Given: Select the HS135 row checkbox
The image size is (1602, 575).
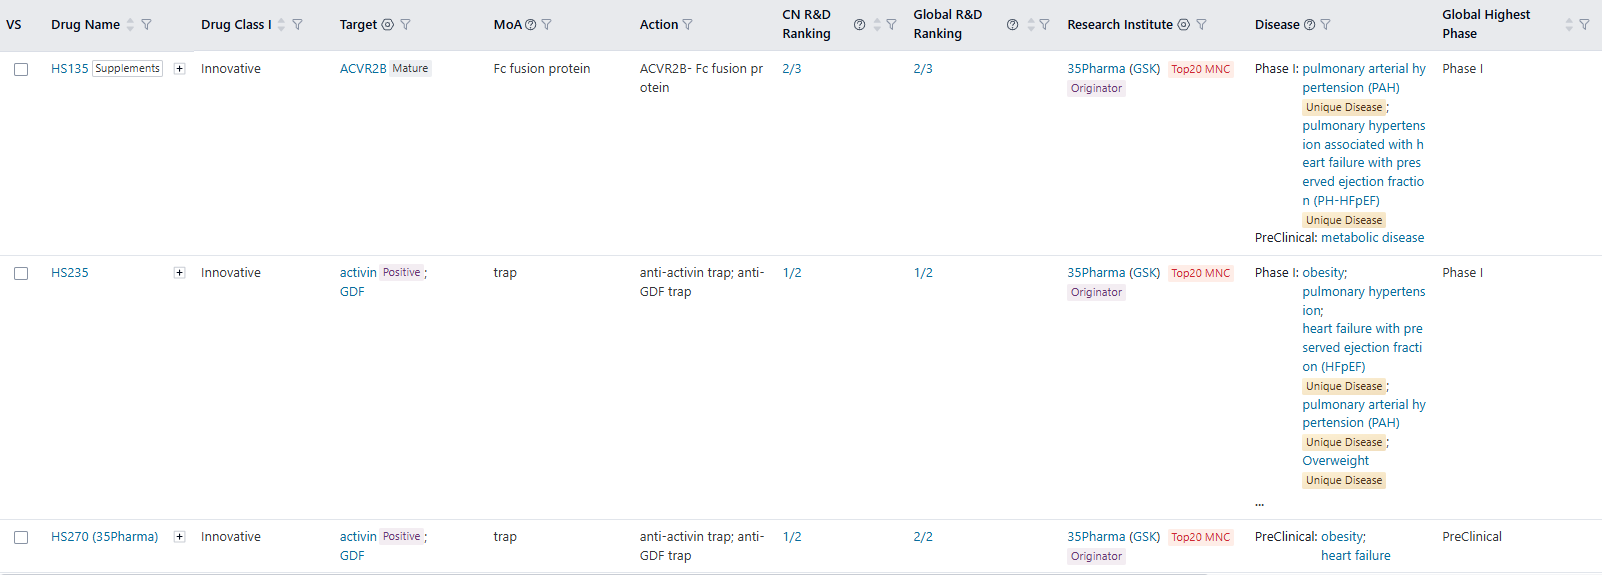Looking at the screenshot, I should (x=21, y=69).
